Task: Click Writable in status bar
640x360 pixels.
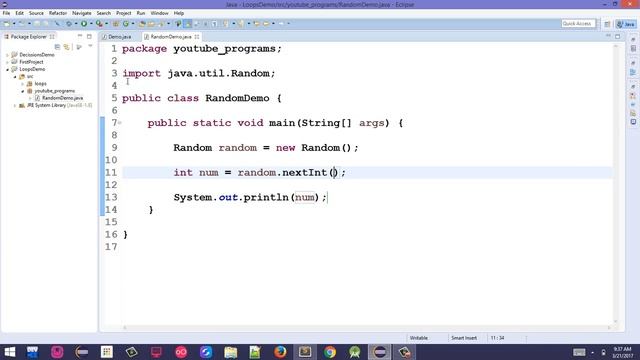Action: click(419, 338)
